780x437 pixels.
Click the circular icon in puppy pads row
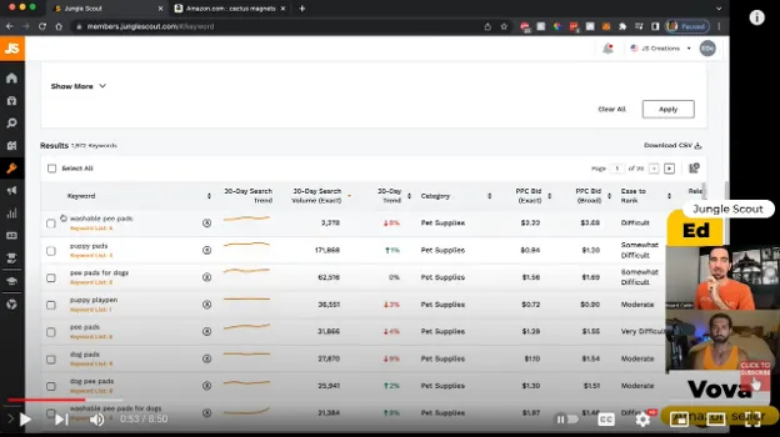pos(207,250)
